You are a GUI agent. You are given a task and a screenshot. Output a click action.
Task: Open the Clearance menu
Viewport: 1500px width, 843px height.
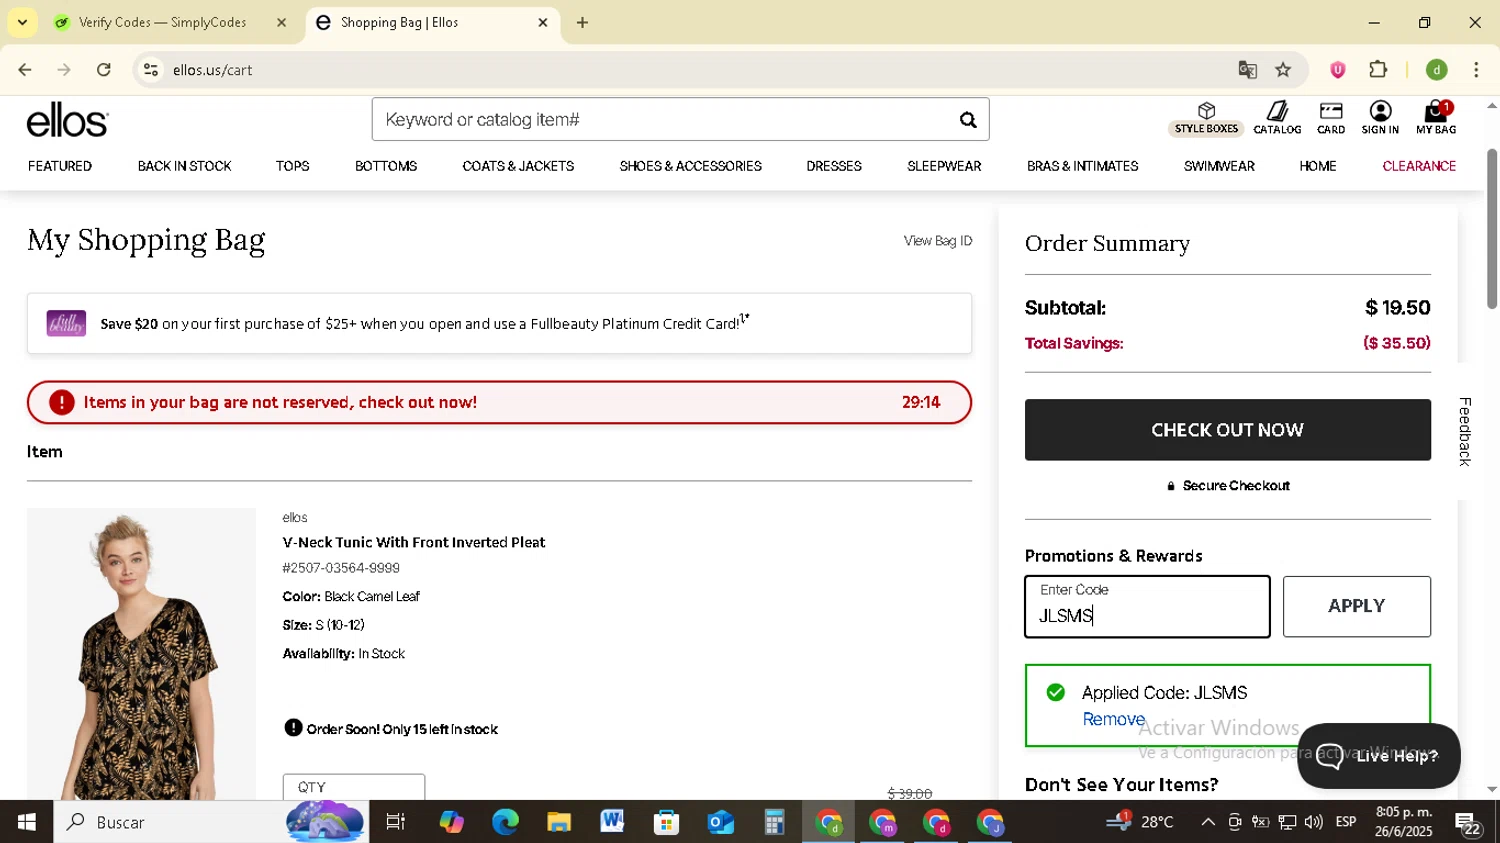[1419, 166]
